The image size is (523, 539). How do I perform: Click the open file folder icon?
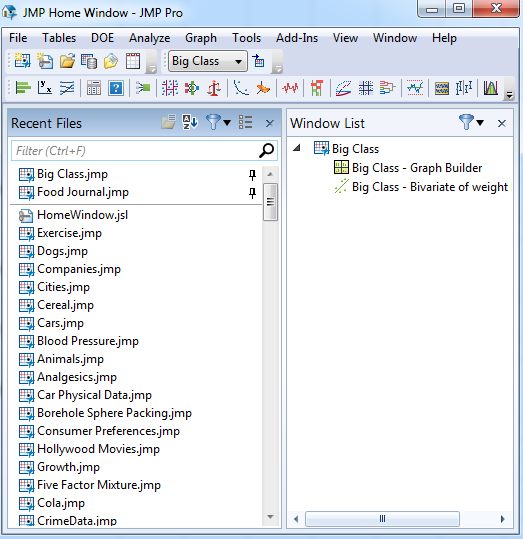[x=67, y=61]
